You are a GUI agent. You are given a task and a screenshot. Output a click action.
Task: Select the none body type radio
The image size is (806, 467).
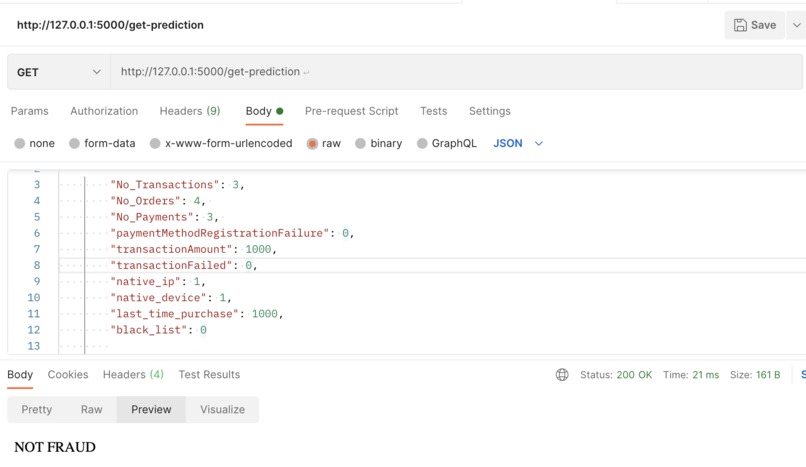coord(20,143)
